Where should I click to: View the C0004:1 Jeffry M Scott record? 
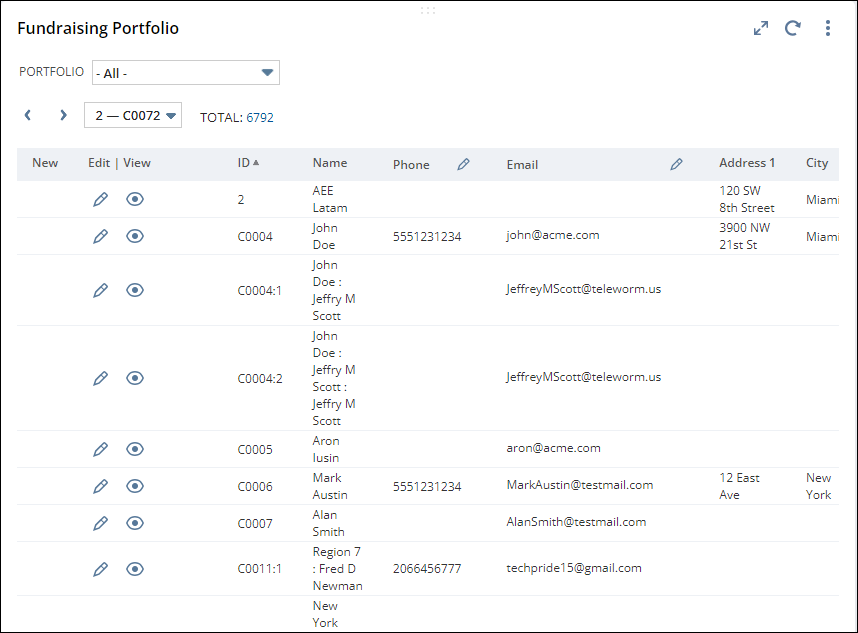click(x=135, y=290)
